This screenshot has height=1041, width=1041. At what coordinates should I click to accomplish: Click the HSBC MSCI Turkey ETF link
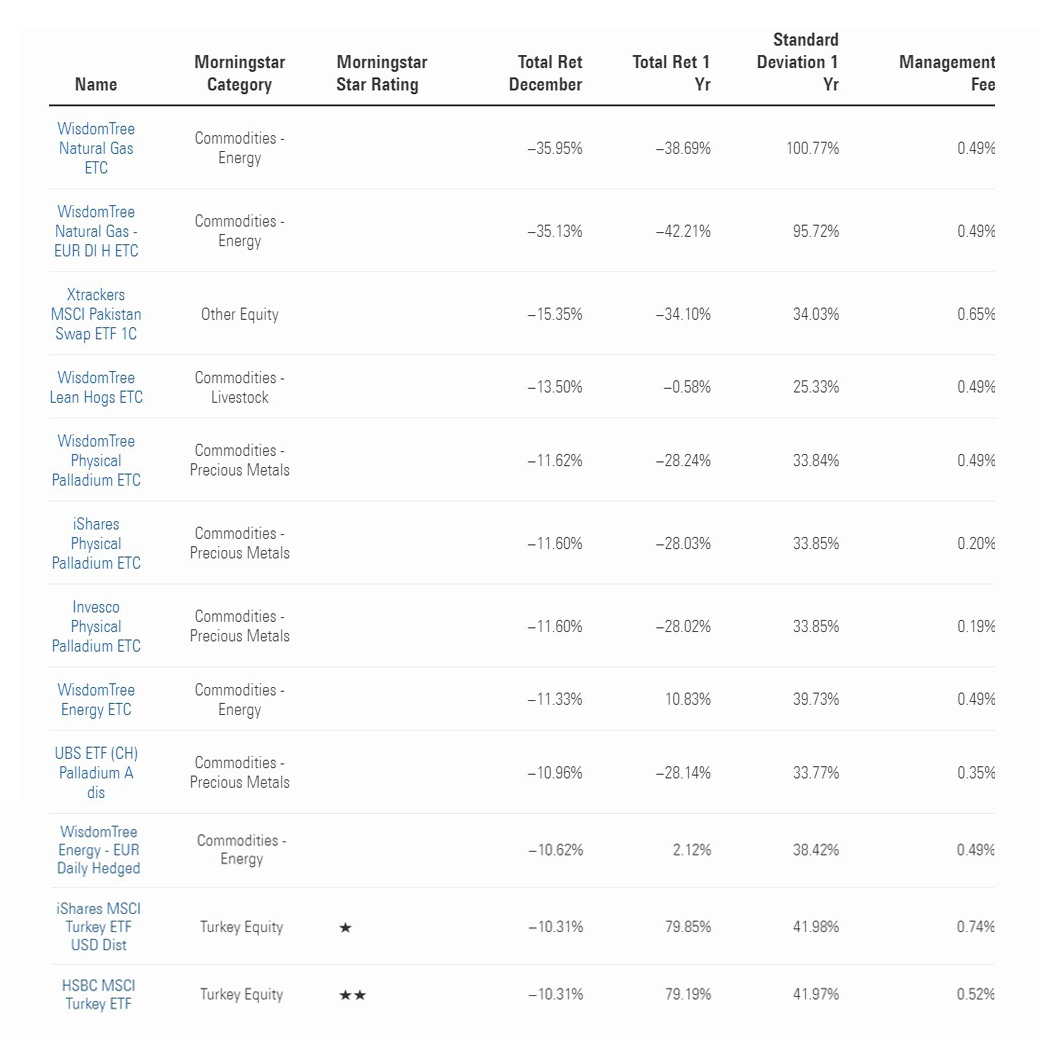point(98,994)
